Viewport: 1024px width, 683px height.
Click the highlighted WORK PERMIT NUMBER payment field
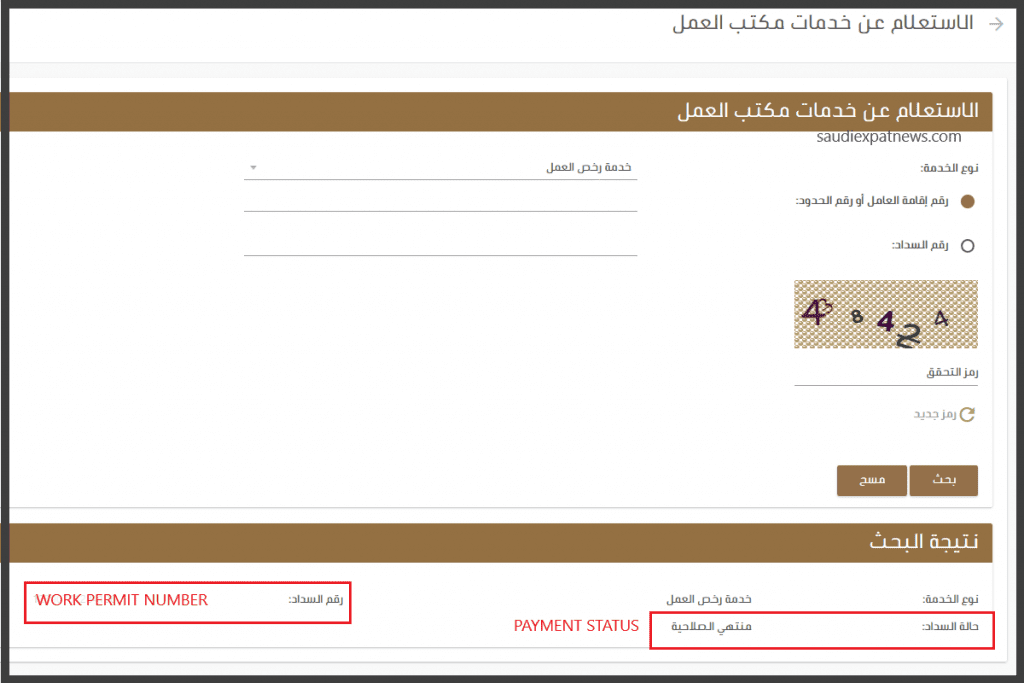pos(120,600)
